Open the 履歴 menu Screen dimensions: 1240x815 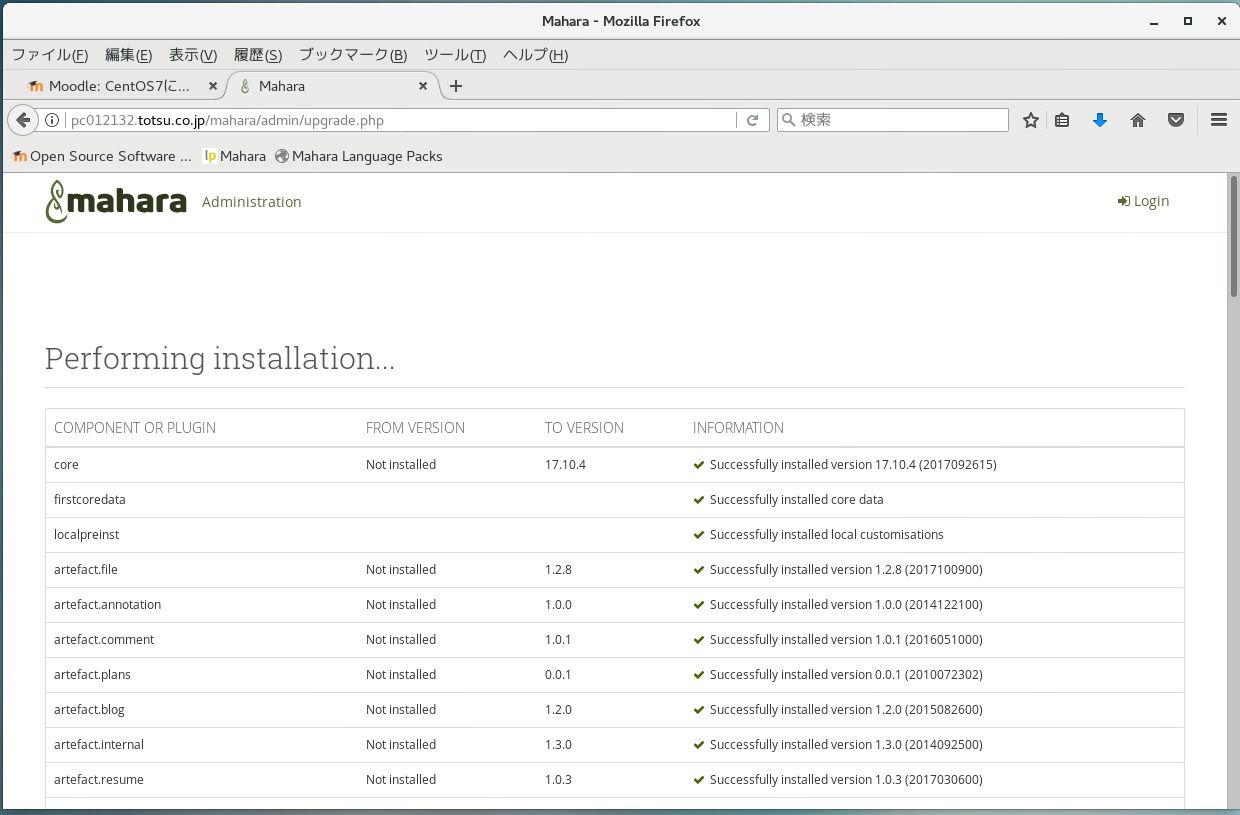[x=258, y=55]
